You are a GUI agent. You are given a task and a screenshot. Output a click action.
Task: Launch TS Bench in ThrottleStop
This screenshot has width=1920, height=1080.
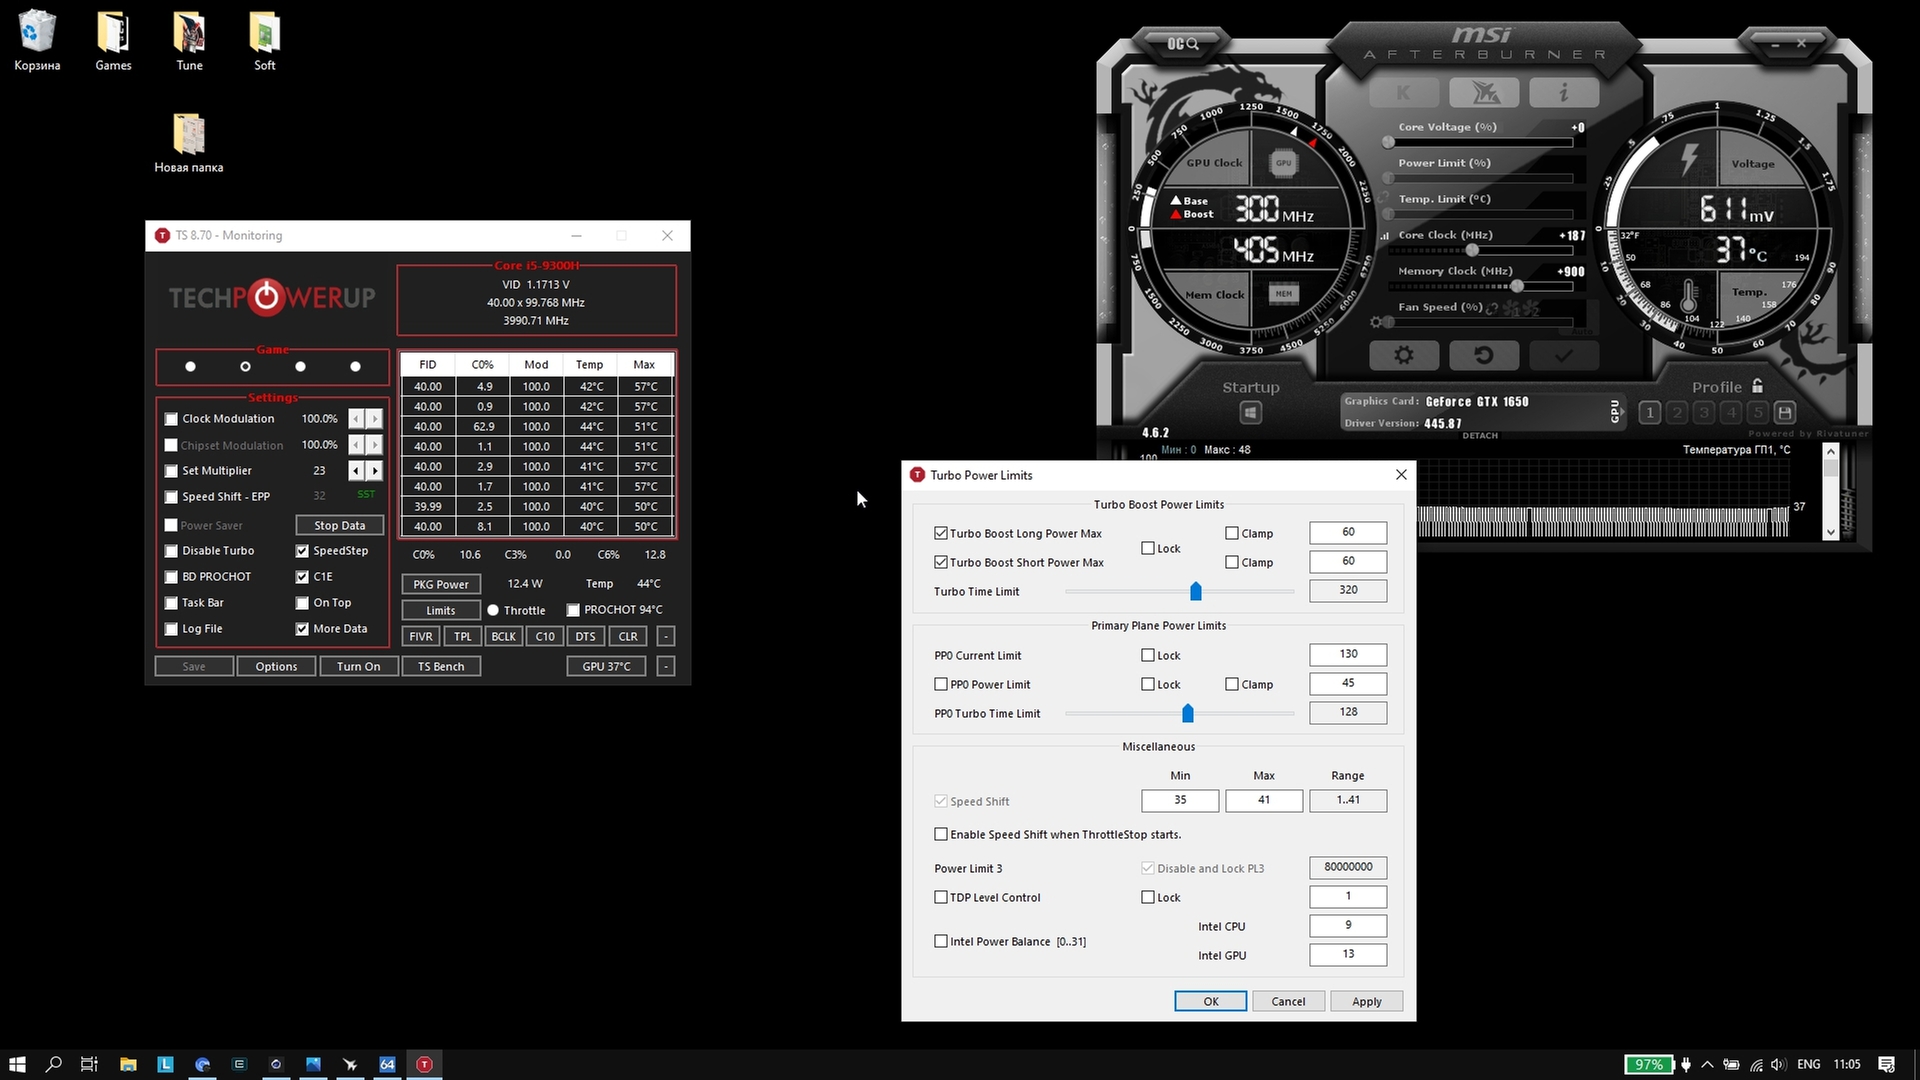point(441,666)
